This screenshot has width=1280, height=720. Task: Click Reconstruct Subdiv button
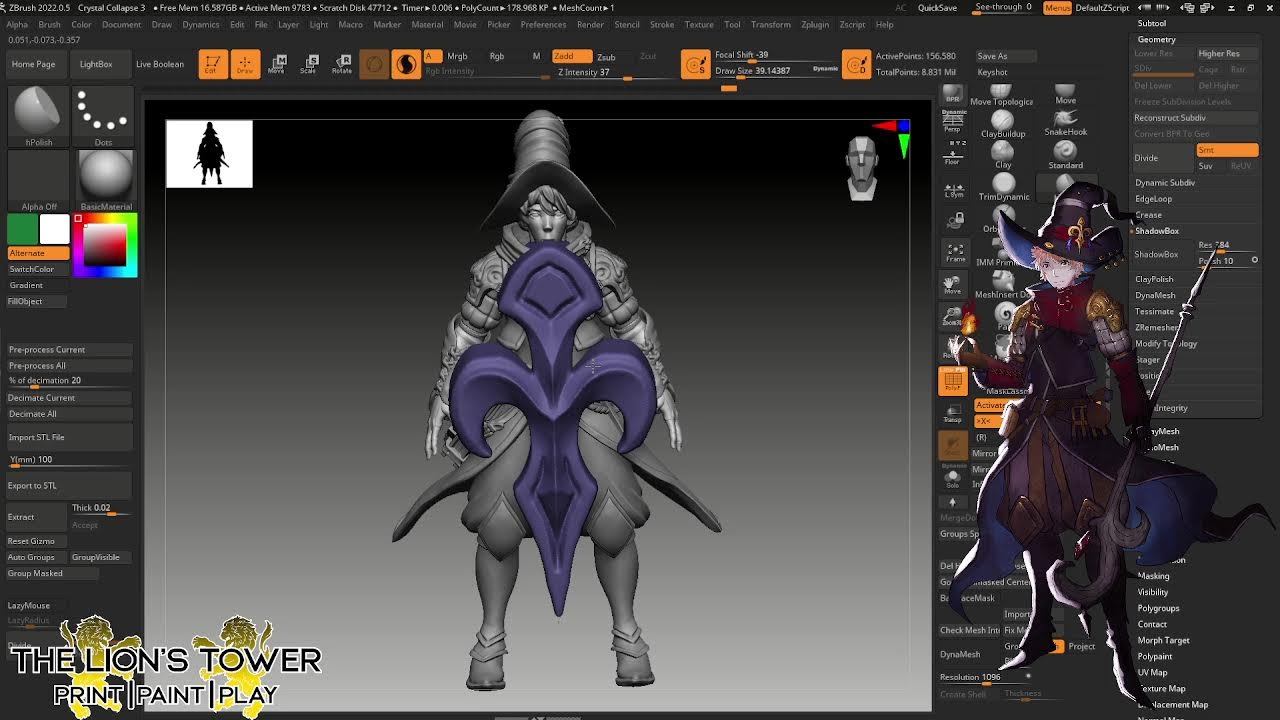(x=1195, y=118)
